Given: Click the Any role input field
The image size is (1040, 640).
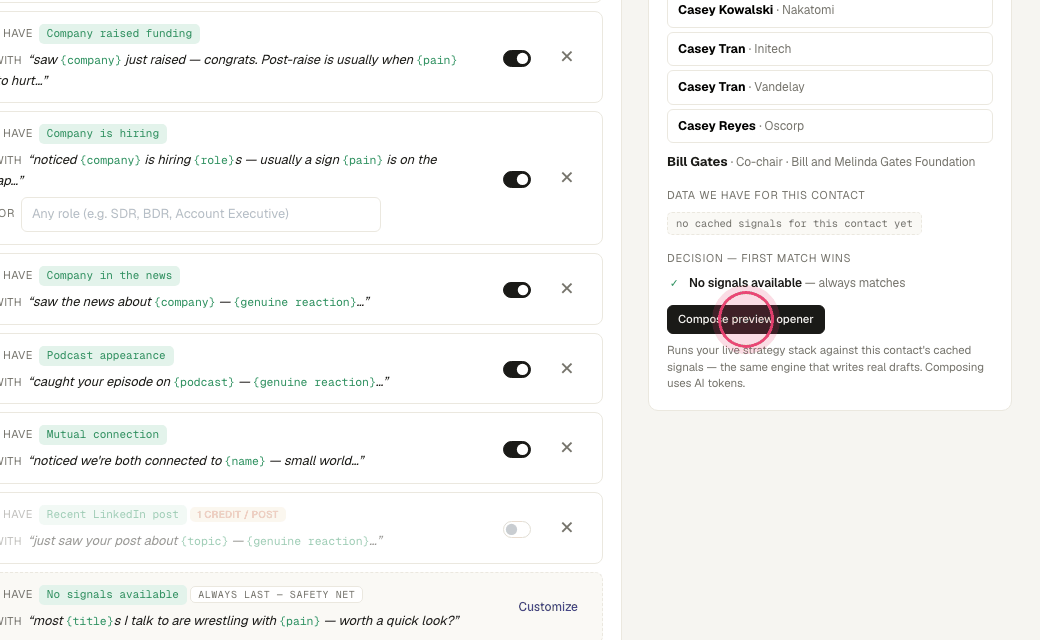Looking at the screenshot, I should pyautogui.click(x=201, y=214).
